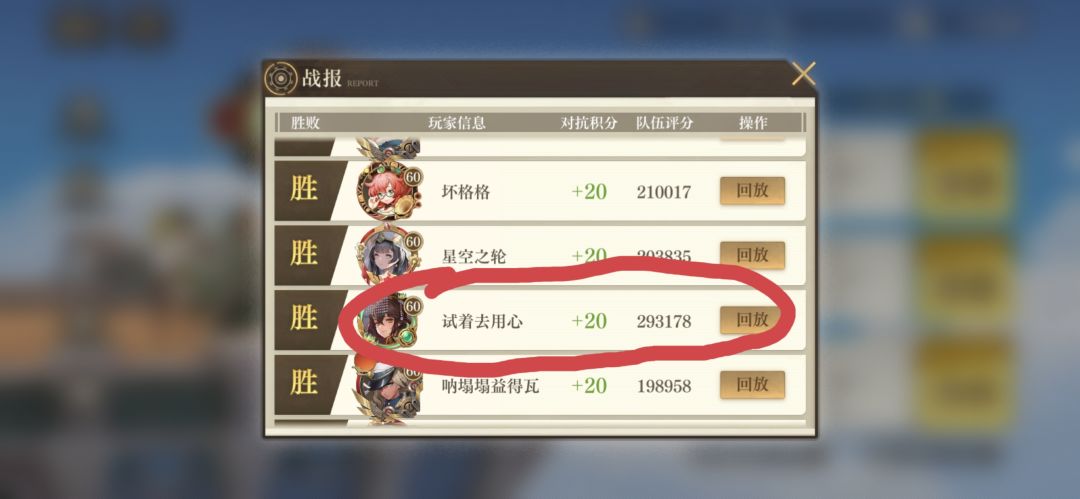Close the 战报 report dialog
Image resolution: width=1080 pixels, height=499 pixels.
pos(803,74)
